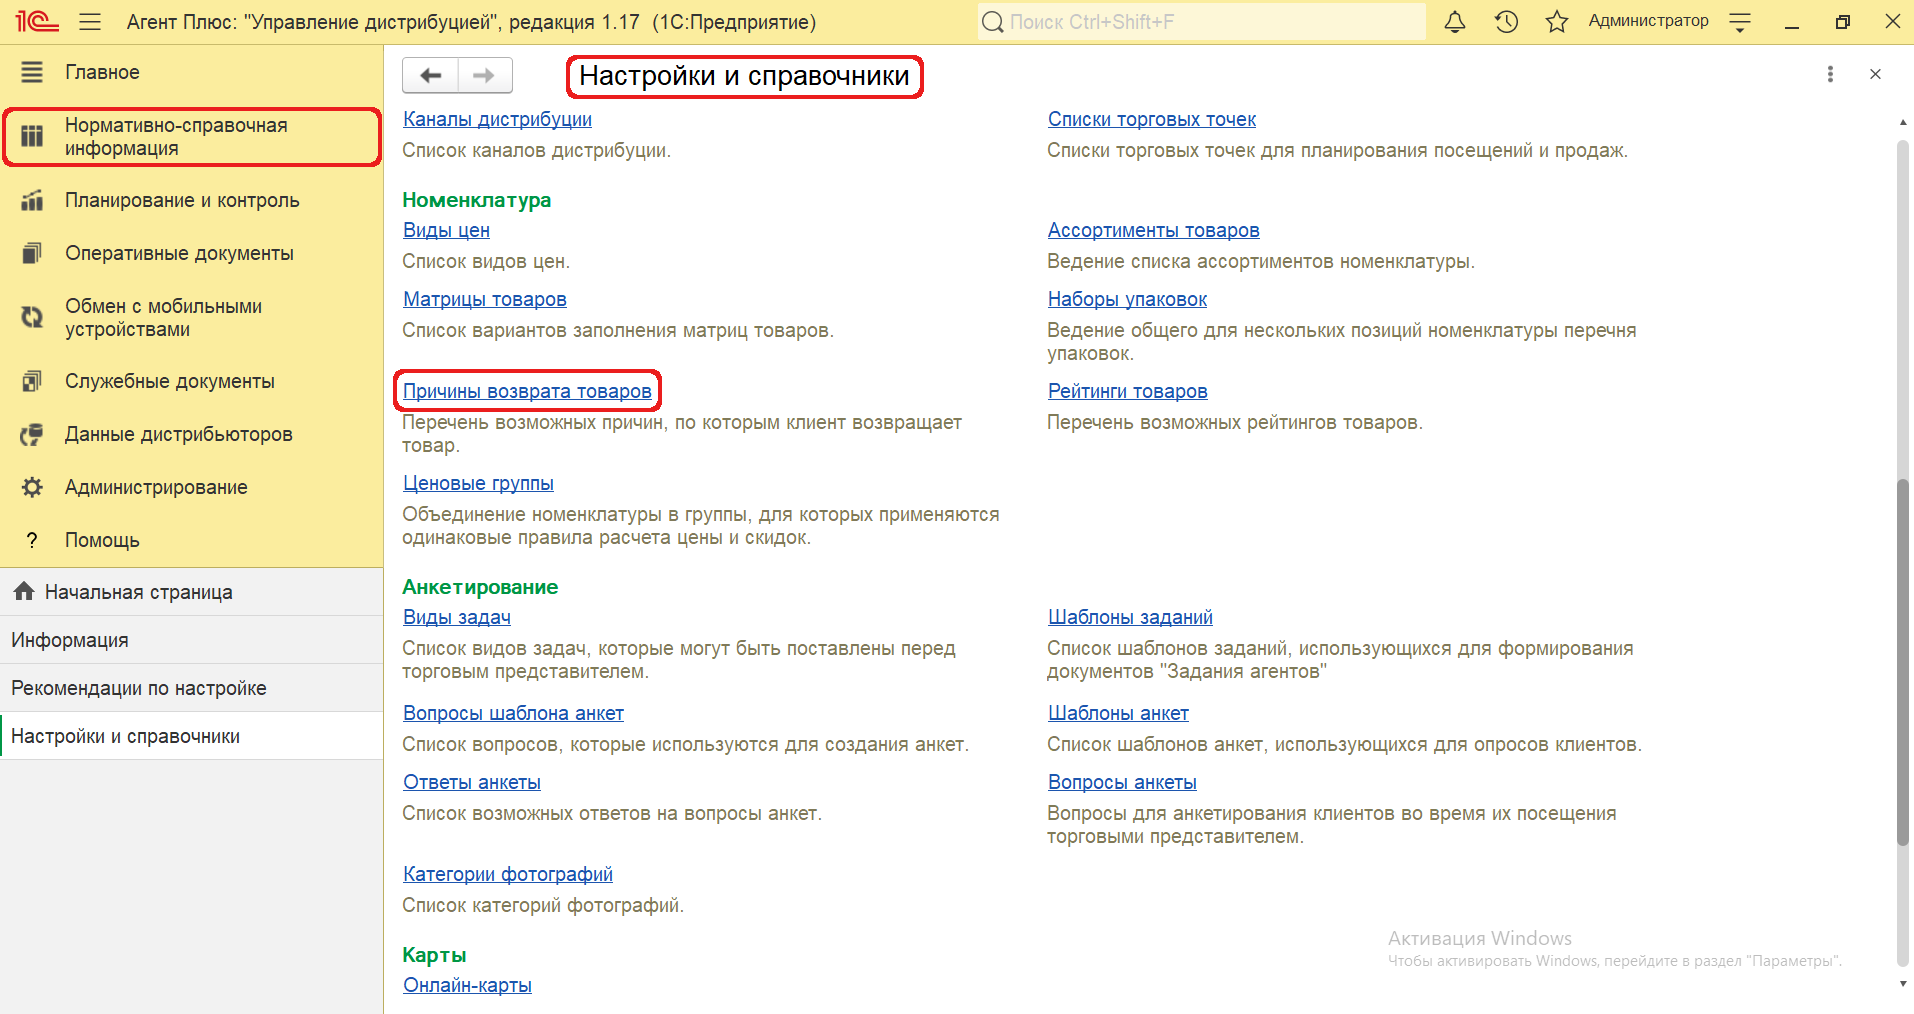The image size is (1914, 1014).
Task: Click the Начальная страница home icon
Action: pos(24,591)
